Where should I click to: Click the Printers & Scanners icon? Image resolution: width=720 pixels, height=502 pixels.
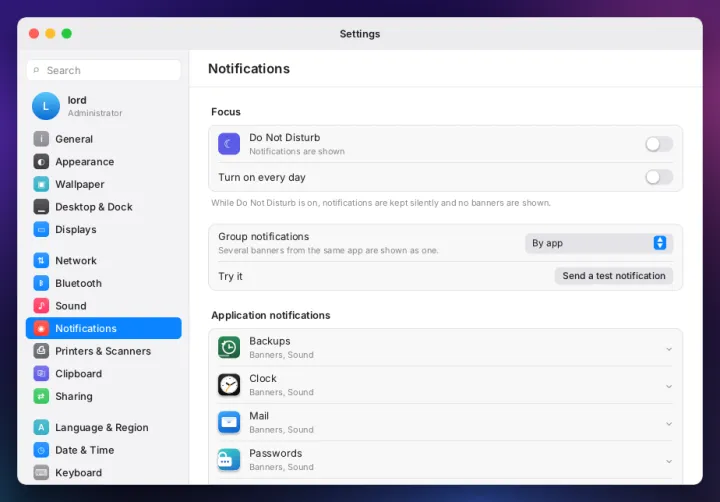[x=41, y=351]
